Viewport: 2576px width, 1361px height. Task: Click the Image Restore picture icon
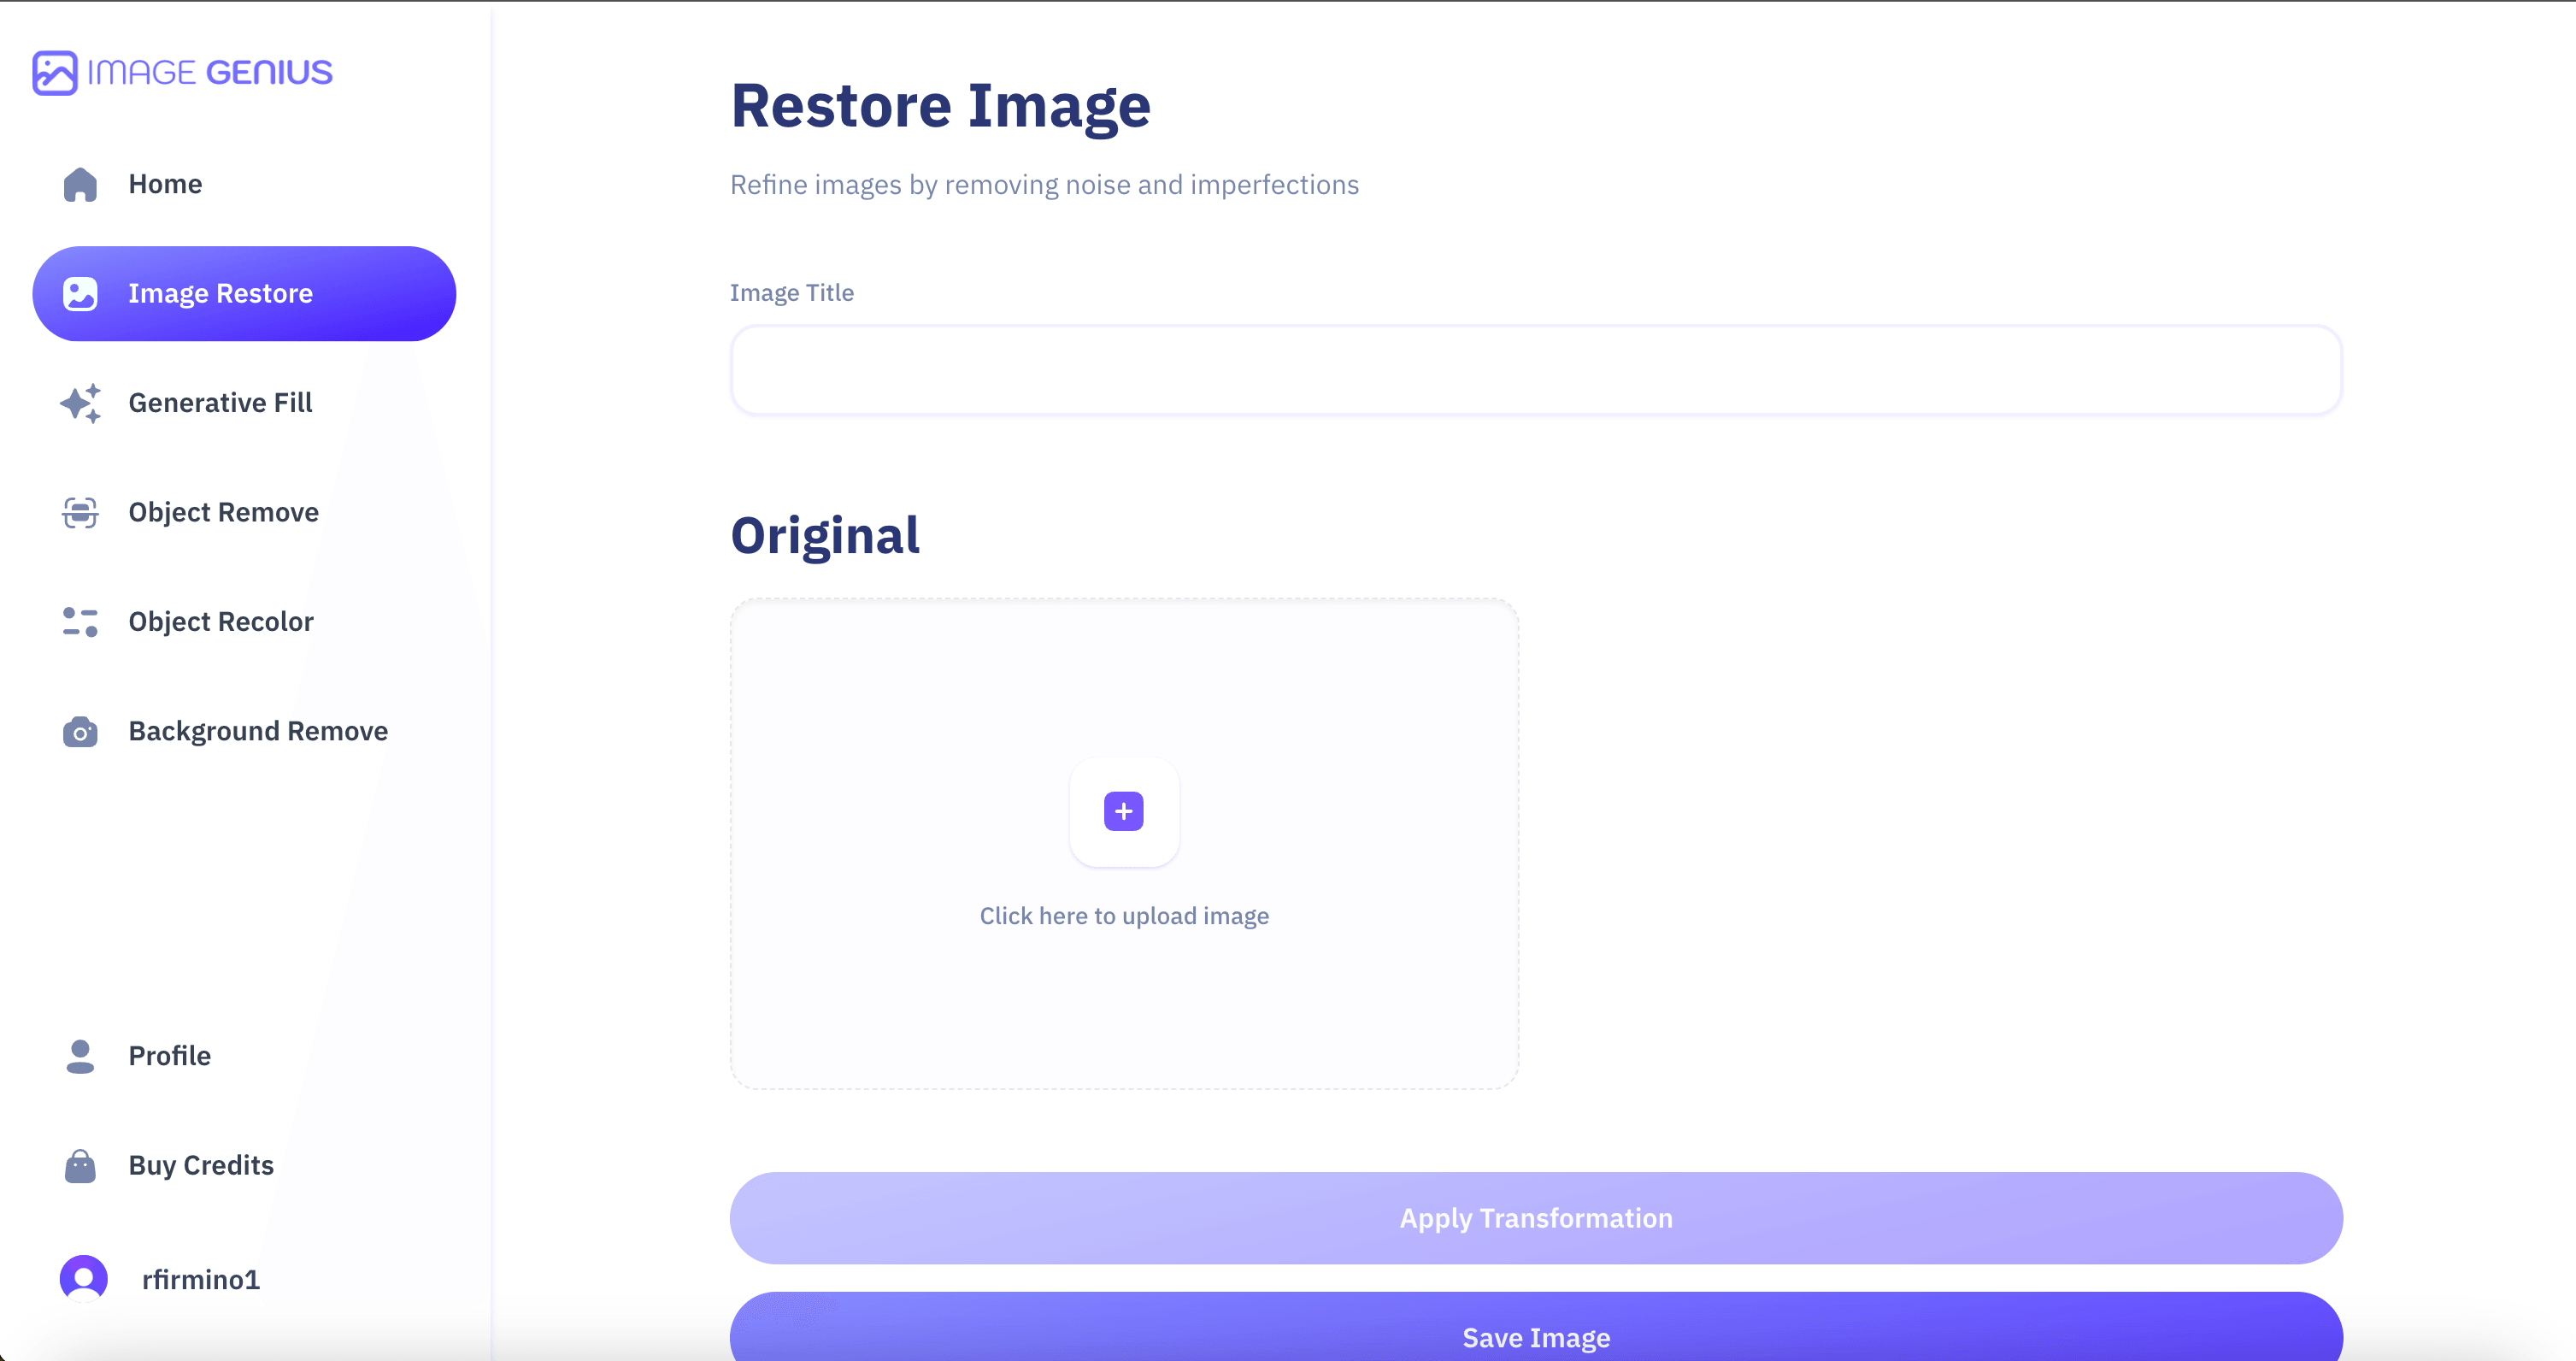pyautogui.click(x=80, y=293)
